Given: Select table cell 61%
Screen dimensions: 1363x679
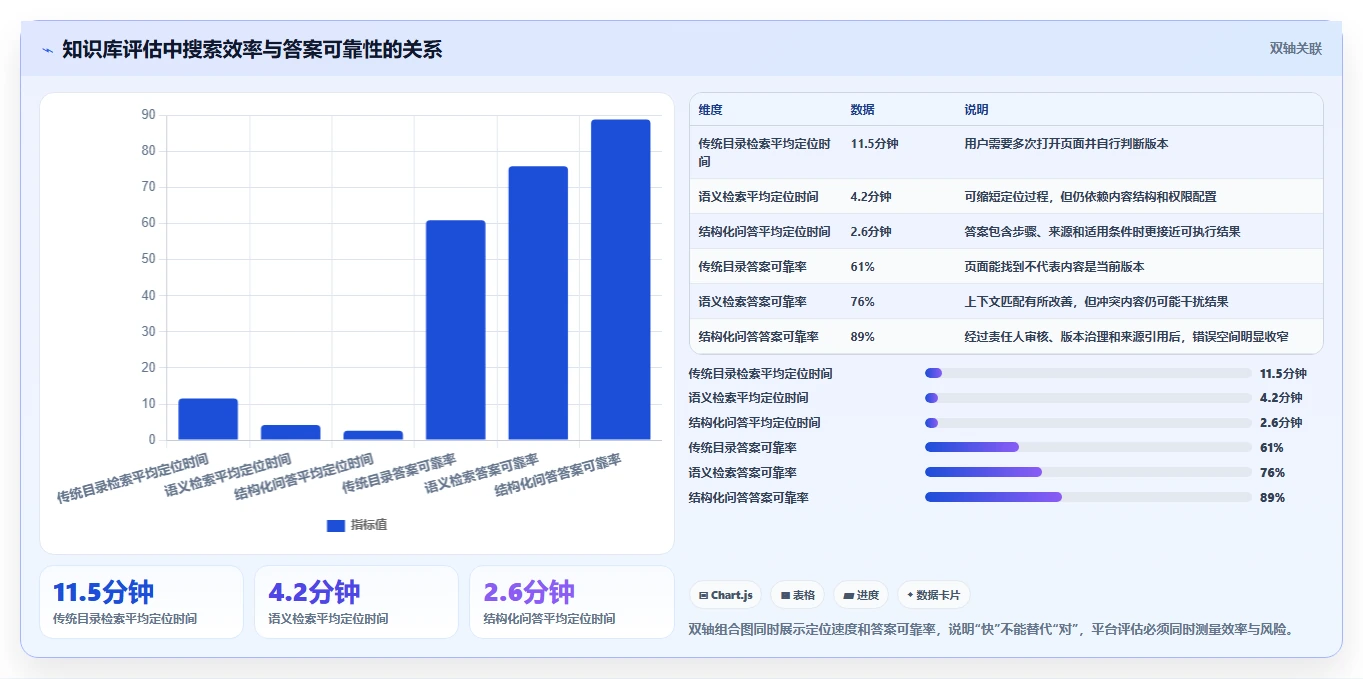Looking at the screenshot, I should [862, 266].
